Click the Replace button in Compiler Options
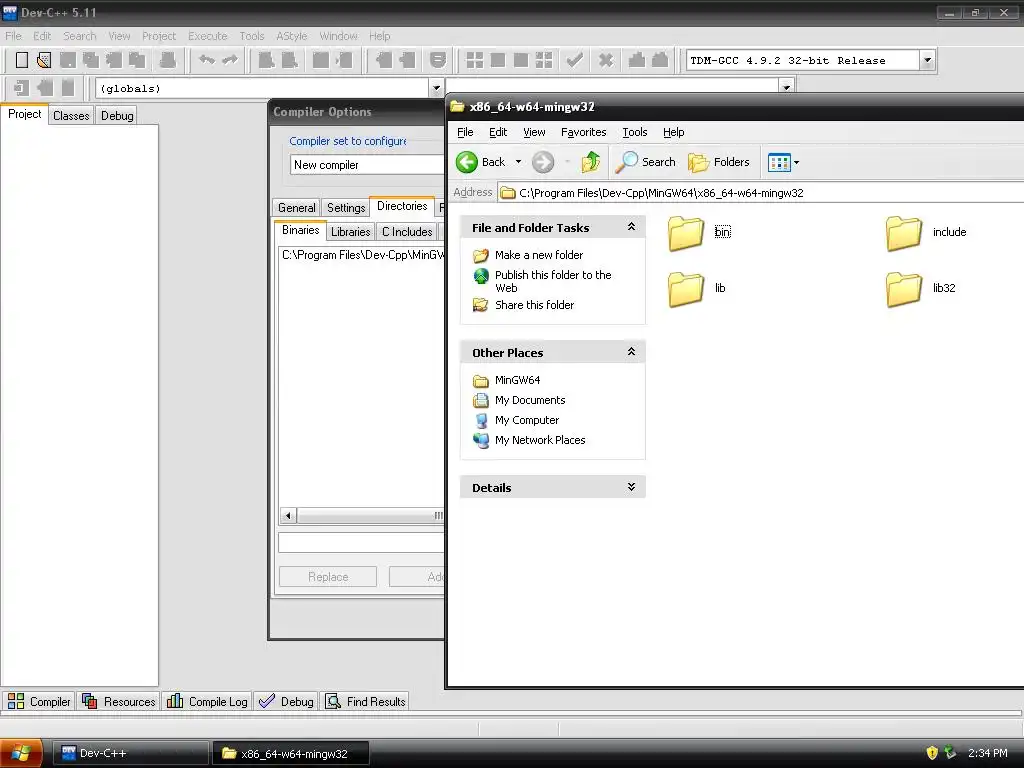The width and height of the screenshot is (1024, 768). pos(328,577)
